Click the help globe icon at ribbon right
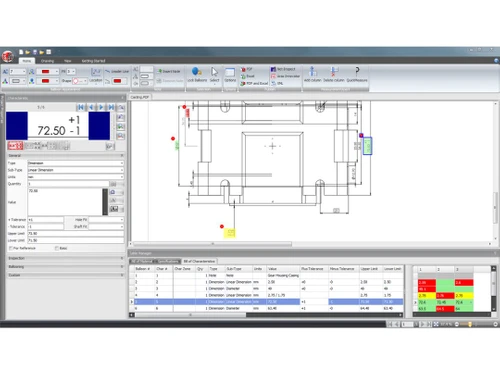The width and height of the screenshot is (500, 375). click(x=496, y=61)
